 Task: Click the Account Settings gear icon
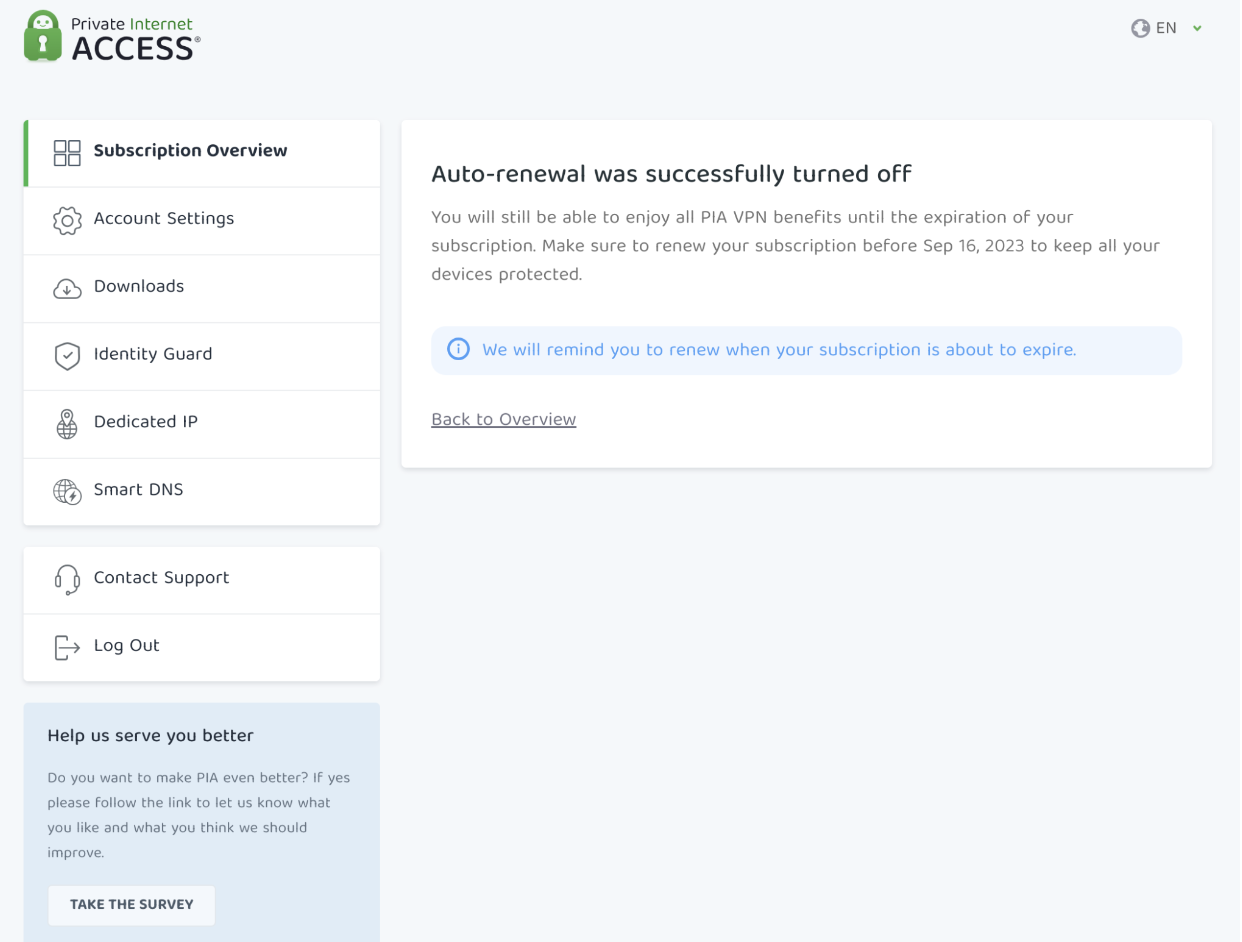[x=67, y=221]
